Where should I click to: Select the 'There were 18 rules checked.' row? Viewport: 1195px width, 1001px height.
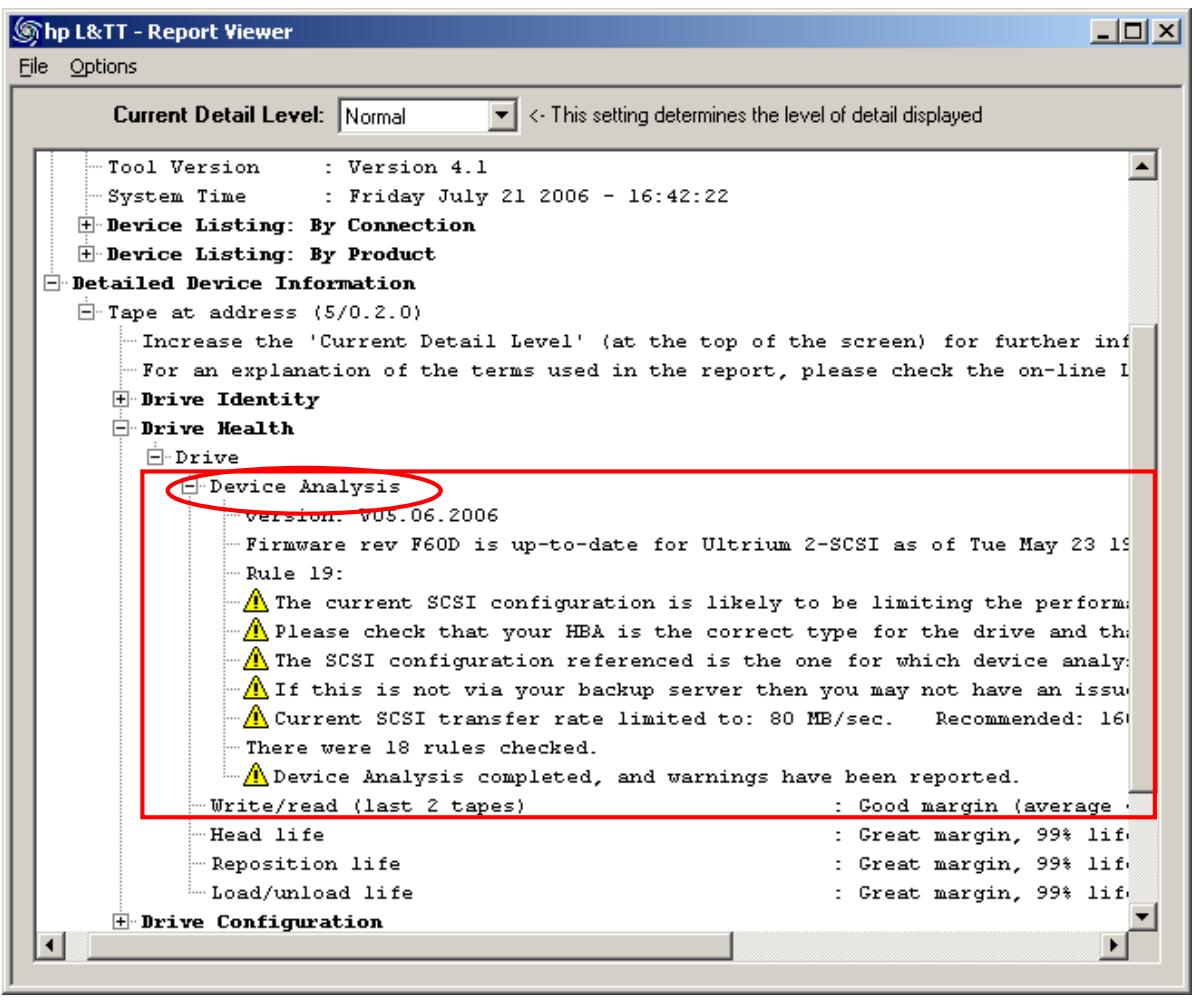(421, 747)
